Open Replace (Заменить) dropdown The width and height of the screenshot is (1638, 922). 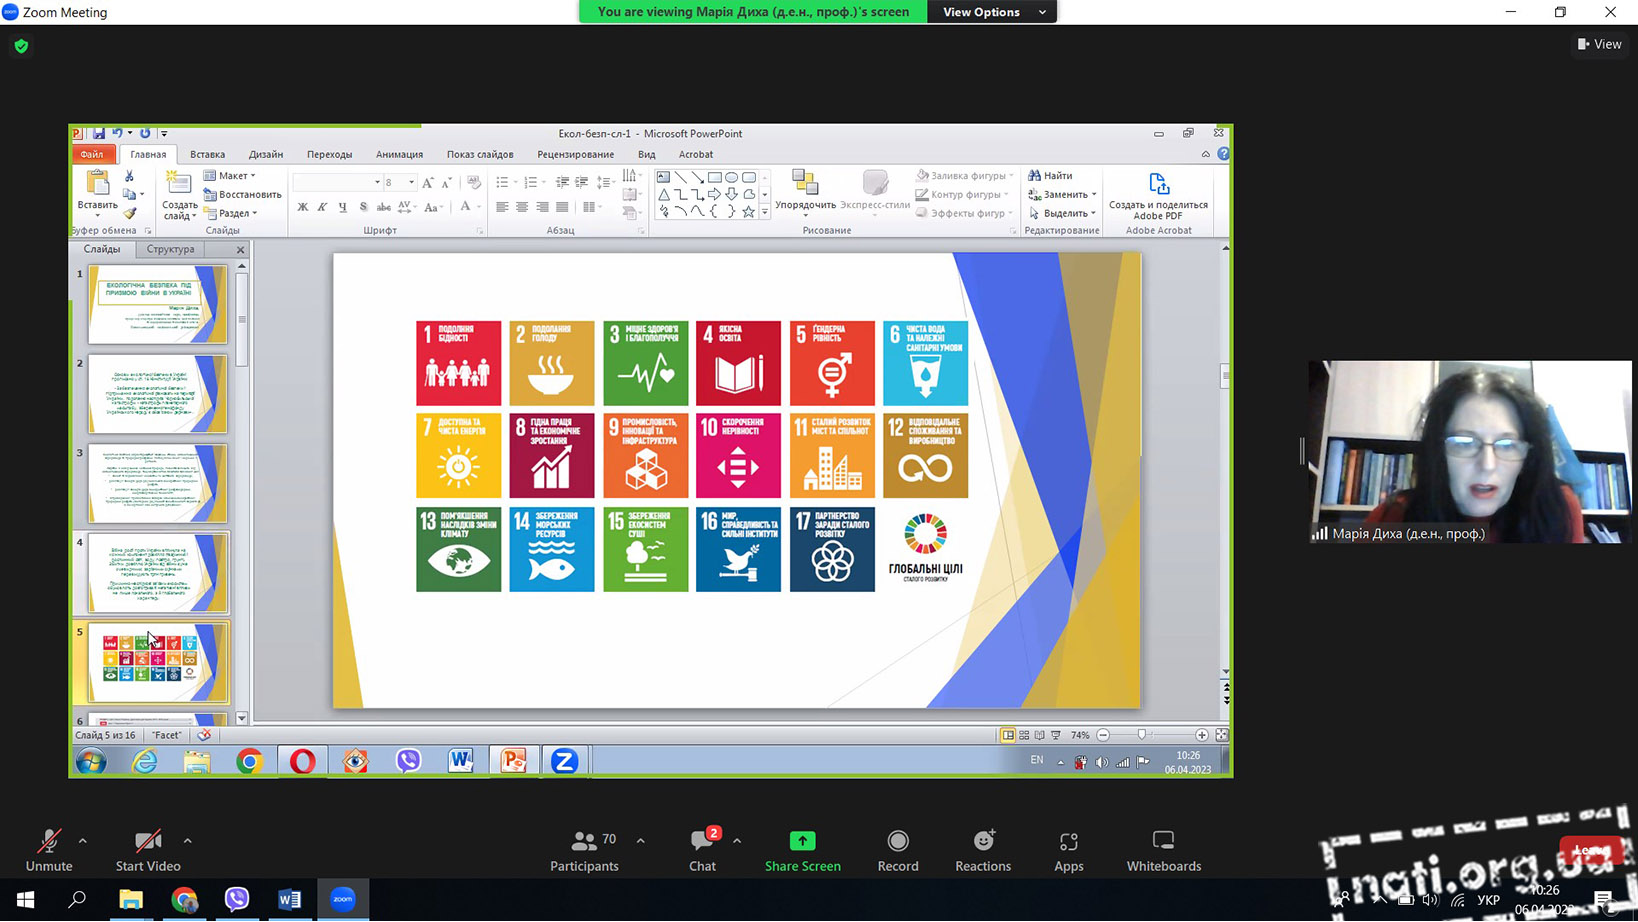[1062, 194]
